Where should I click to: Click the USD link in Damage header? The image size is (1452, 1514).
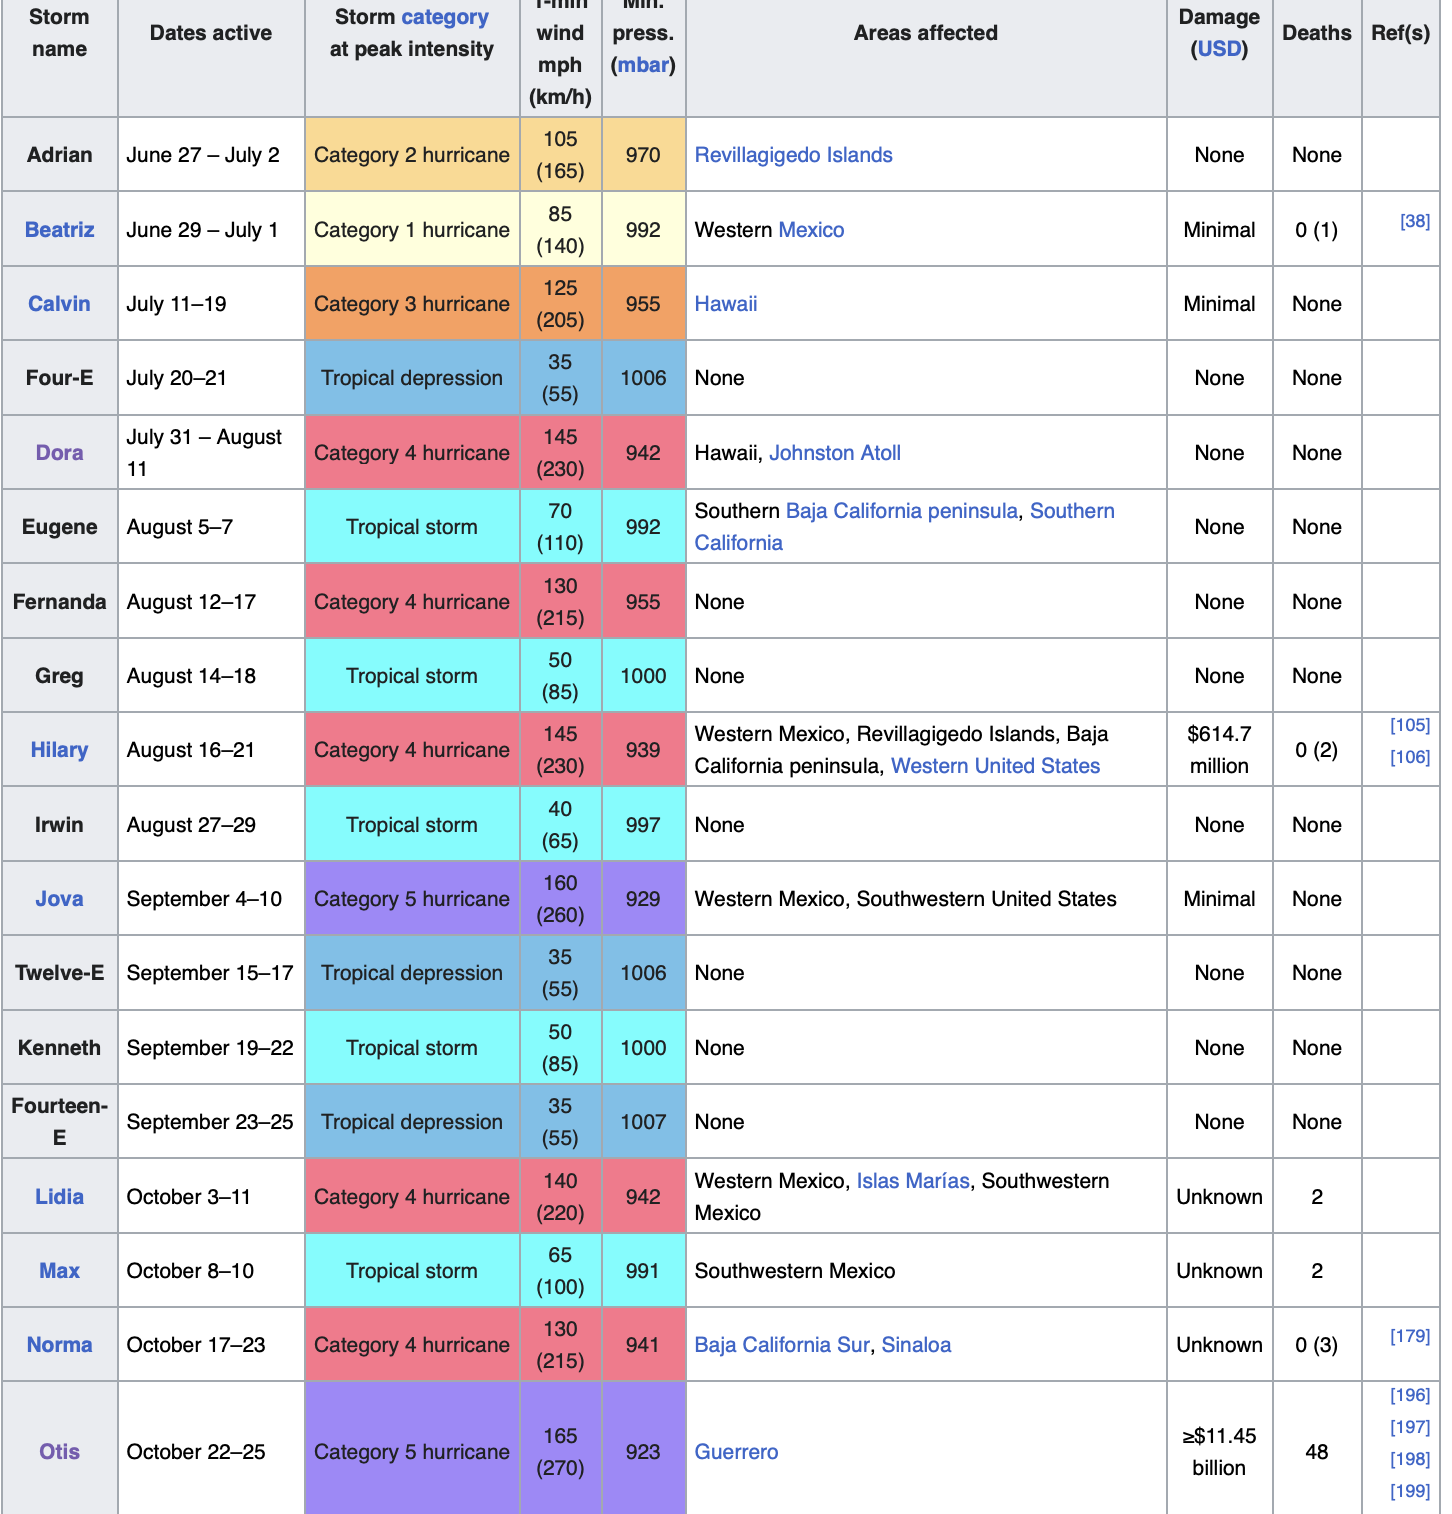[x=1219, y=49]
